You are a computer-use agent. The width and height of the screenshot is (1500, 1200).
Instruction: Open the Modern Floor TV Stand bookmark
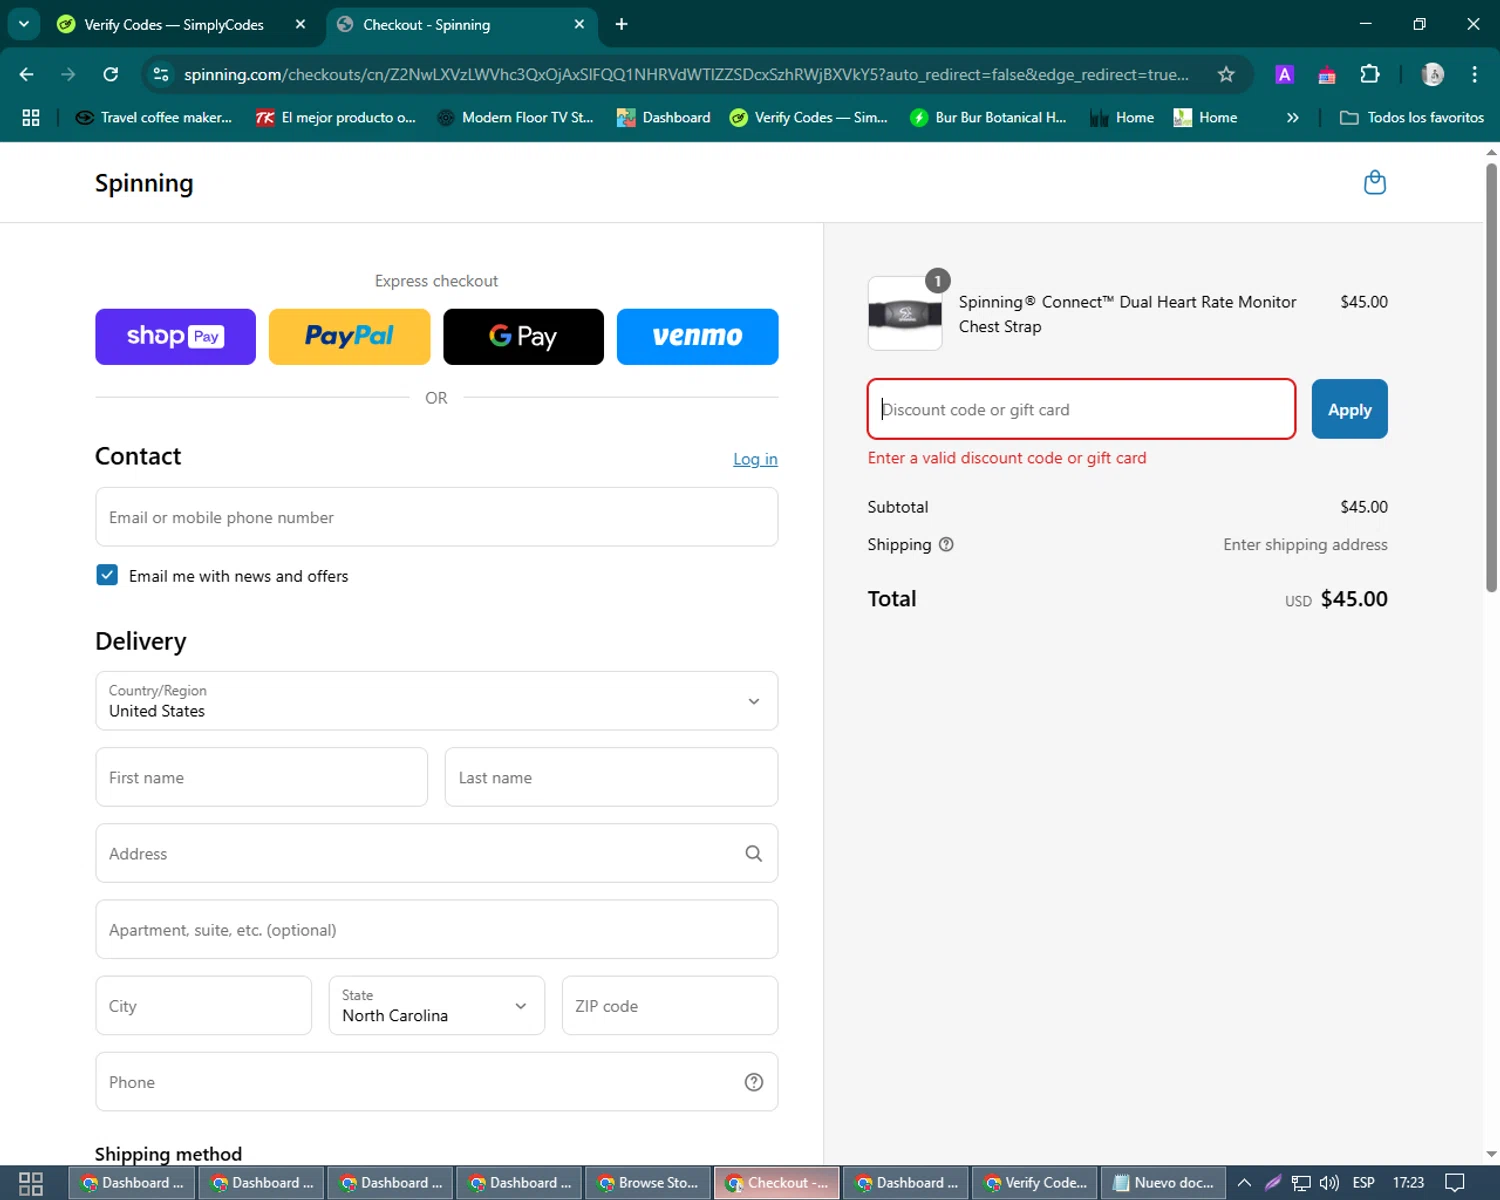pos(515,117)
